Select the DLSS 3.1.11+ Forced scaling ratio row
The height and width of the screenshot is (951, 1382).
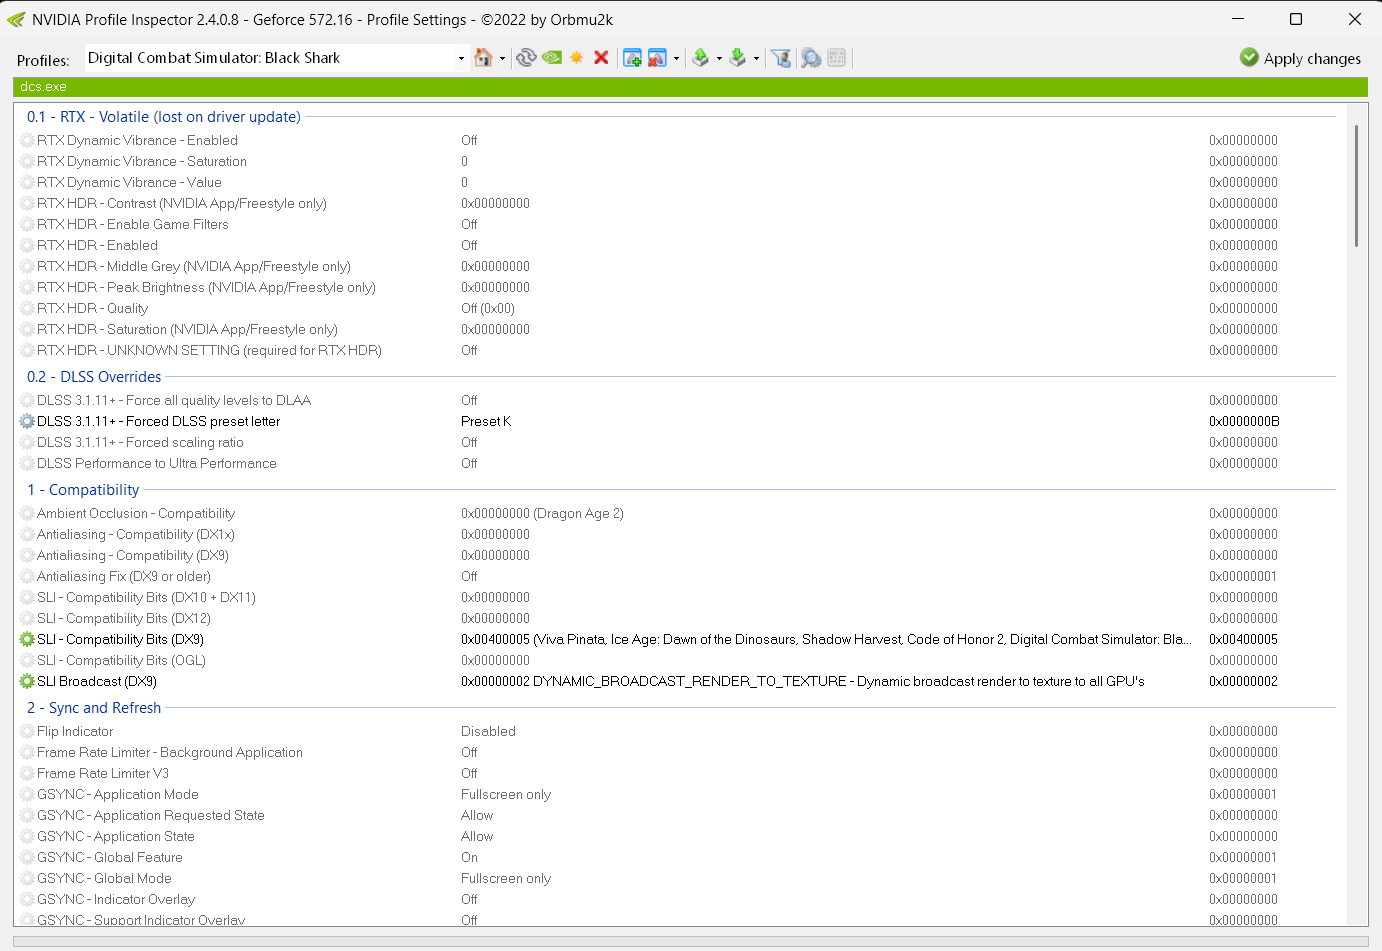point(140,443)
